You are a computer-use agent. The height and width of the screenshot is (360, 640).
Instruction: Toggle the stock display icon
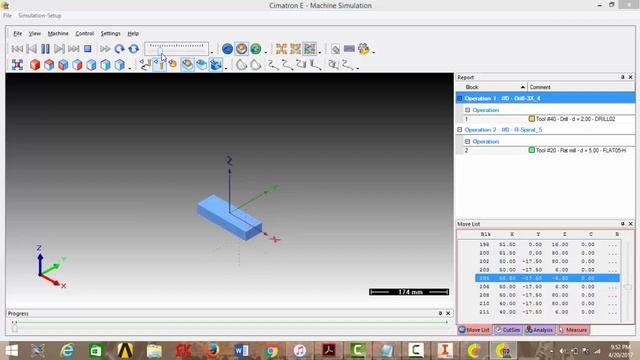click(187, 65)
